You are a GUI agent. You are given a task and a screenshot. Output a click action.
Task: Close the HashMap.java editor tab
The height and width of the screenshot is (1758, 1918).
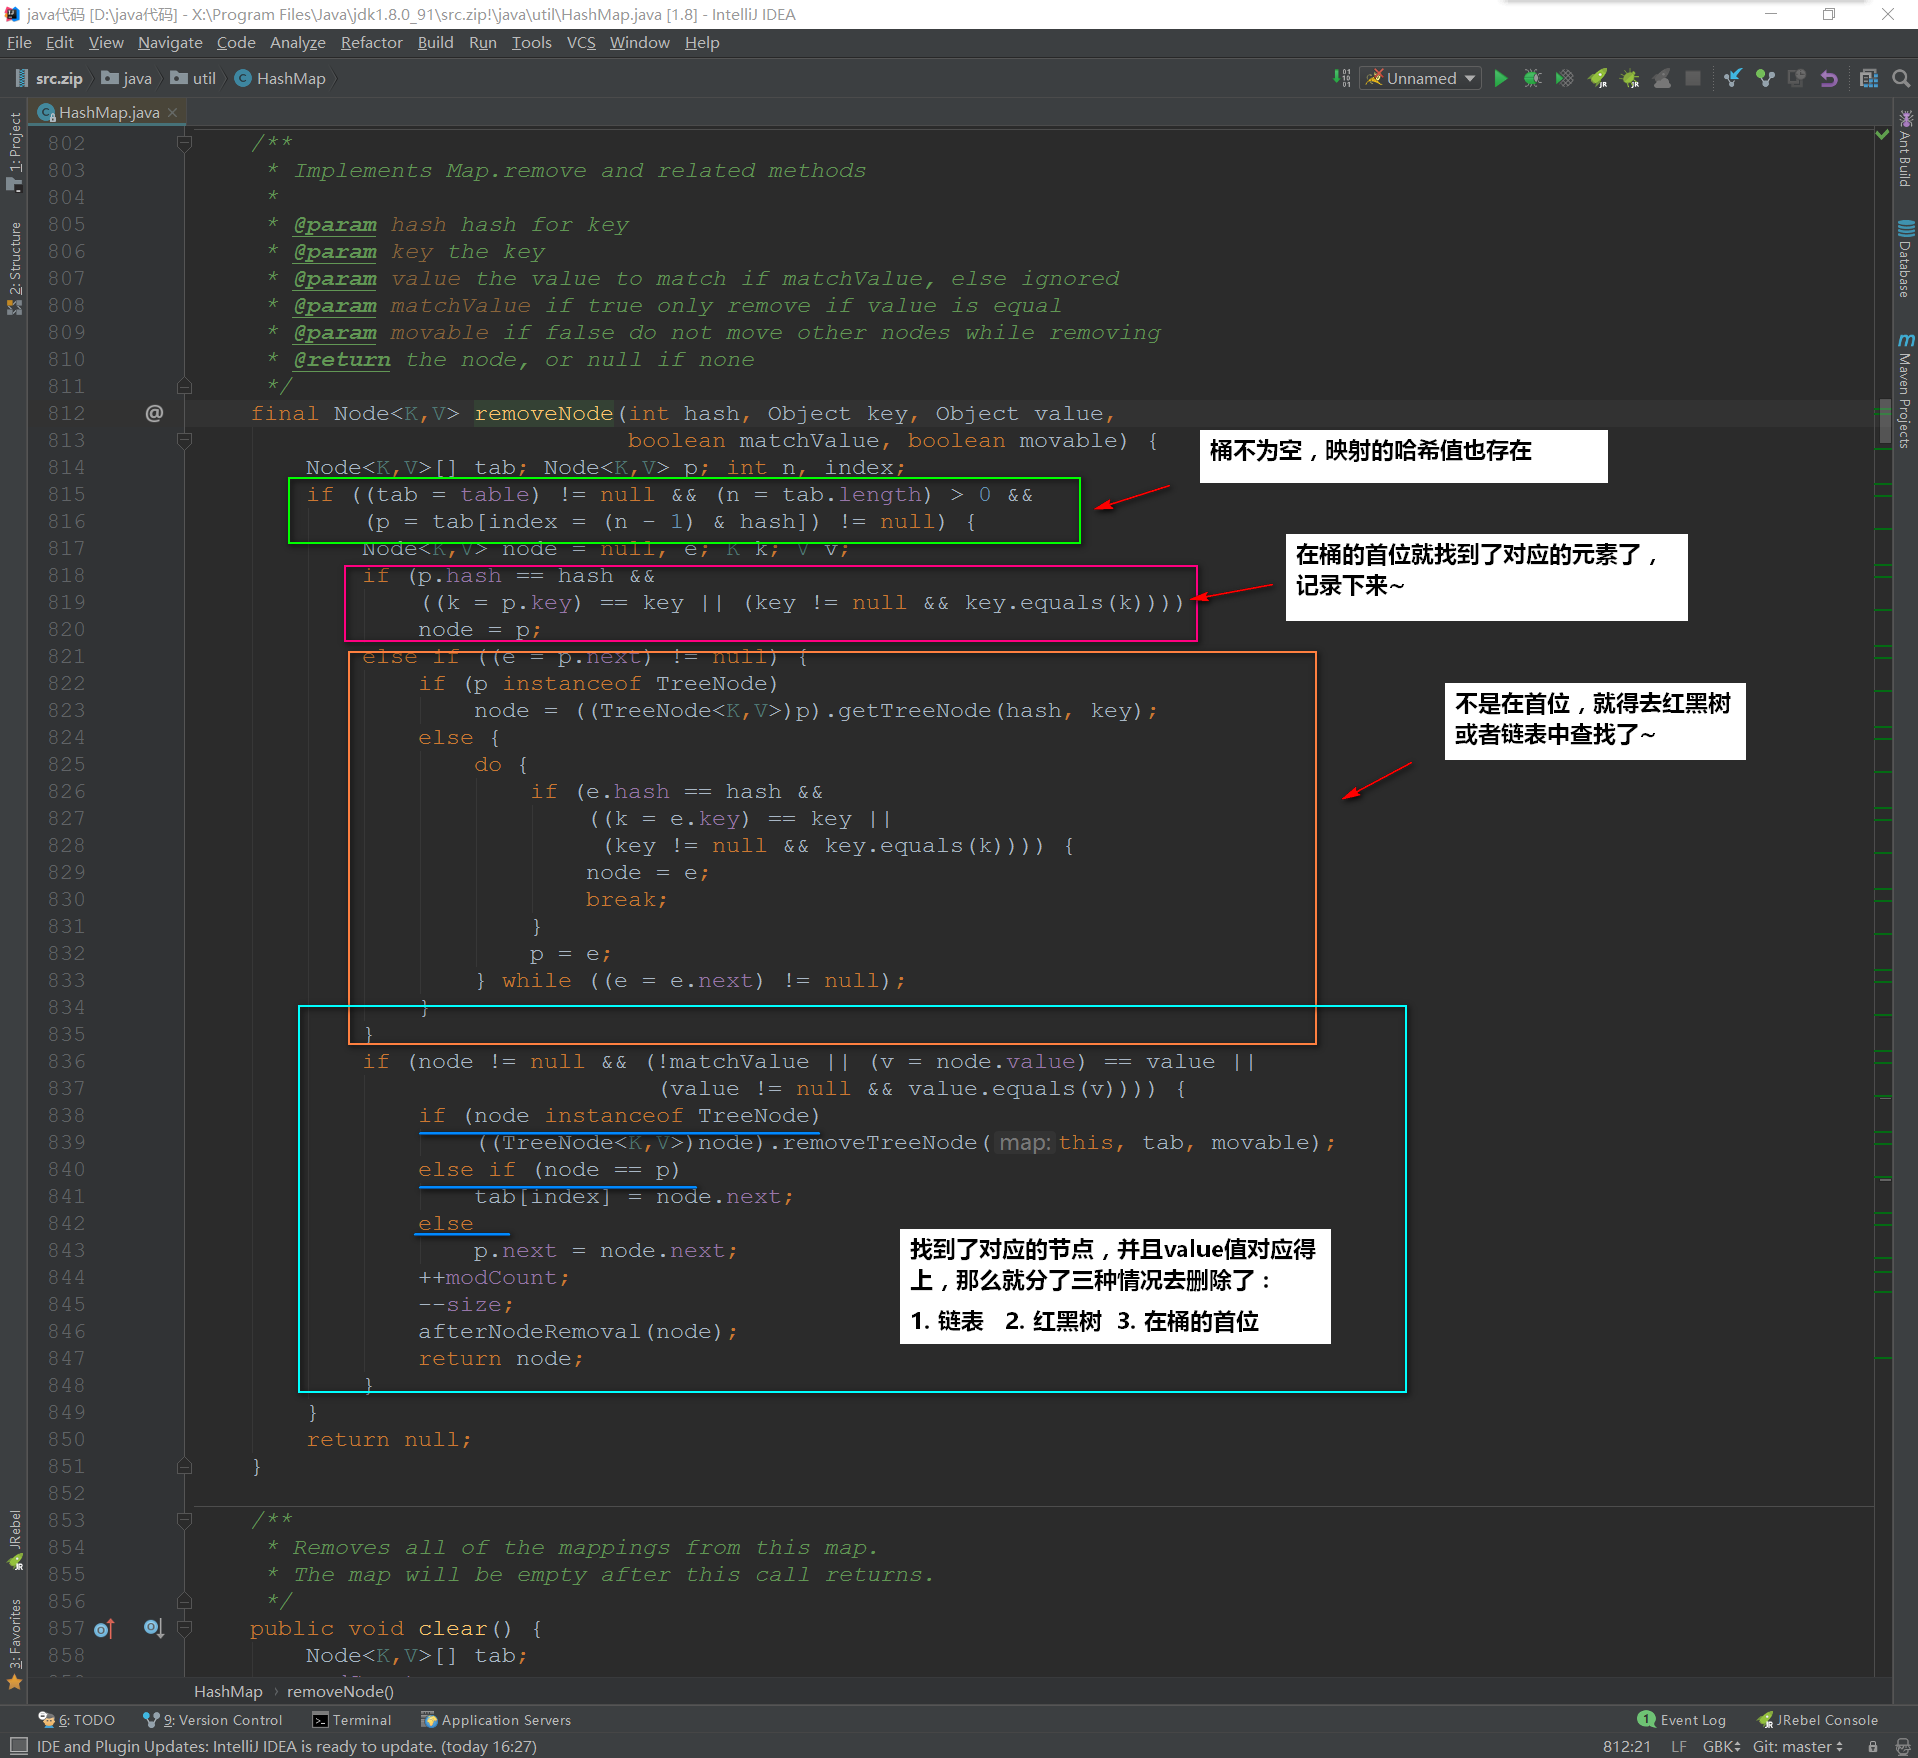172,112
